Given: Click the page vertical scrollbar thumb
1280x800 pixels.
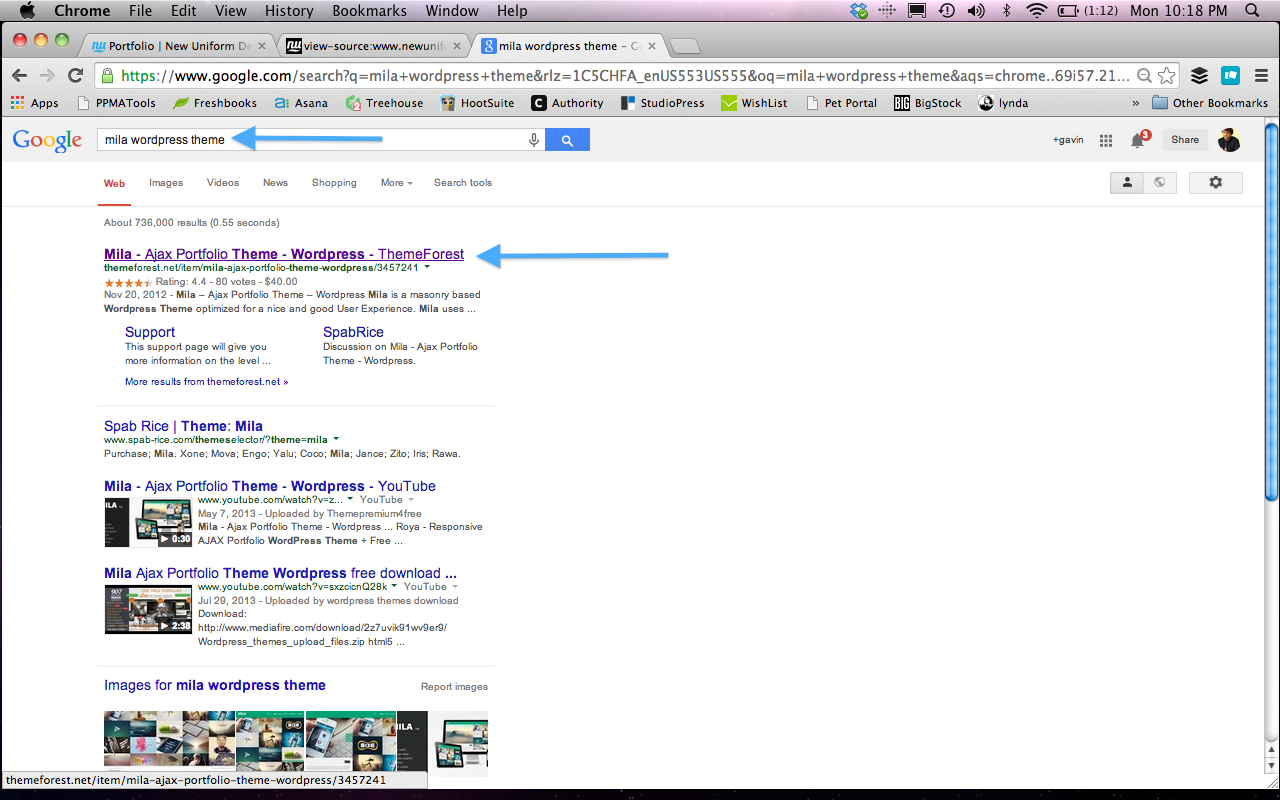Looking at the screenshot, I should tap(1272, 310).
